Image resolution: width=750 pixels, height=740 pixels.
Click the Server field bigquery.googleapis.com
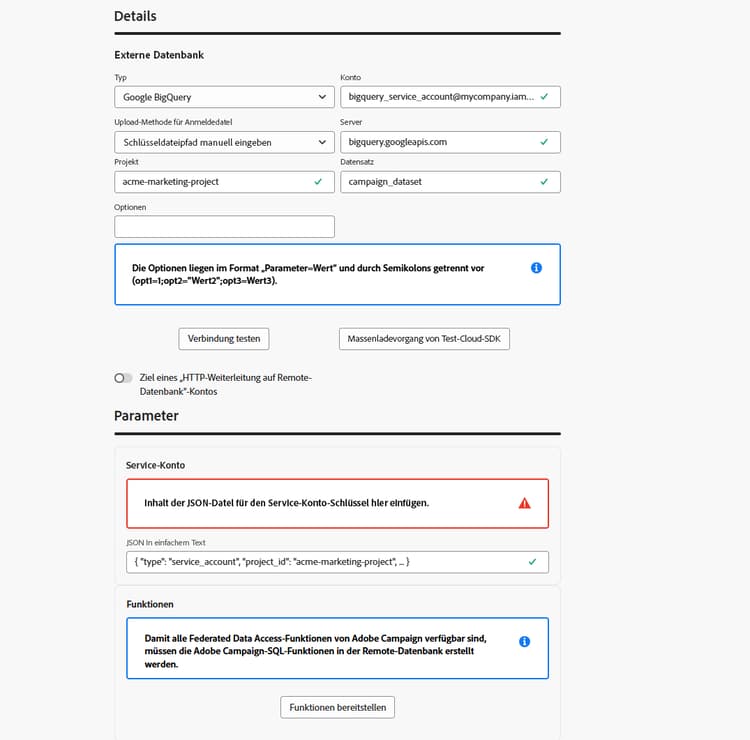click(x=450, y=143)
